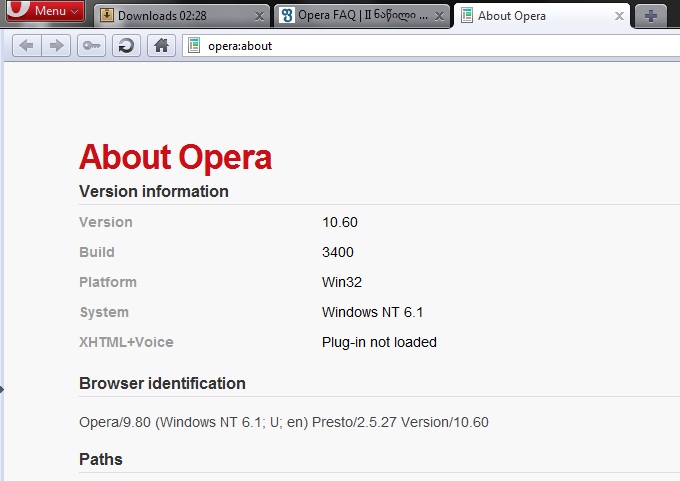Image resolution: width=680 pixels, height=481 pixels.
Task: Open the Opera Menu button
Action: pos(44,11)
